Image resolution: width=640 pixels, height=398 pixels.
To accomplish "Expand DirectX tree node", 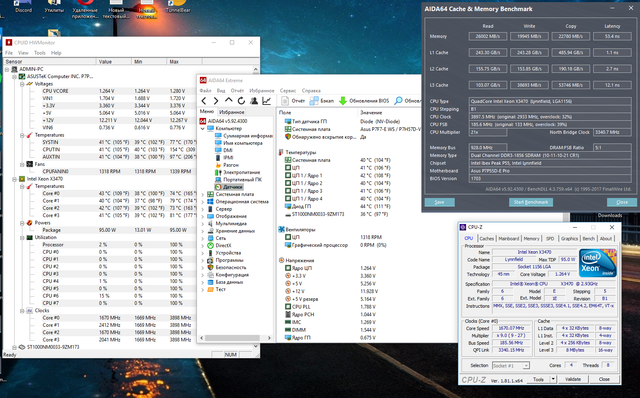I will (x=202, y=245).
